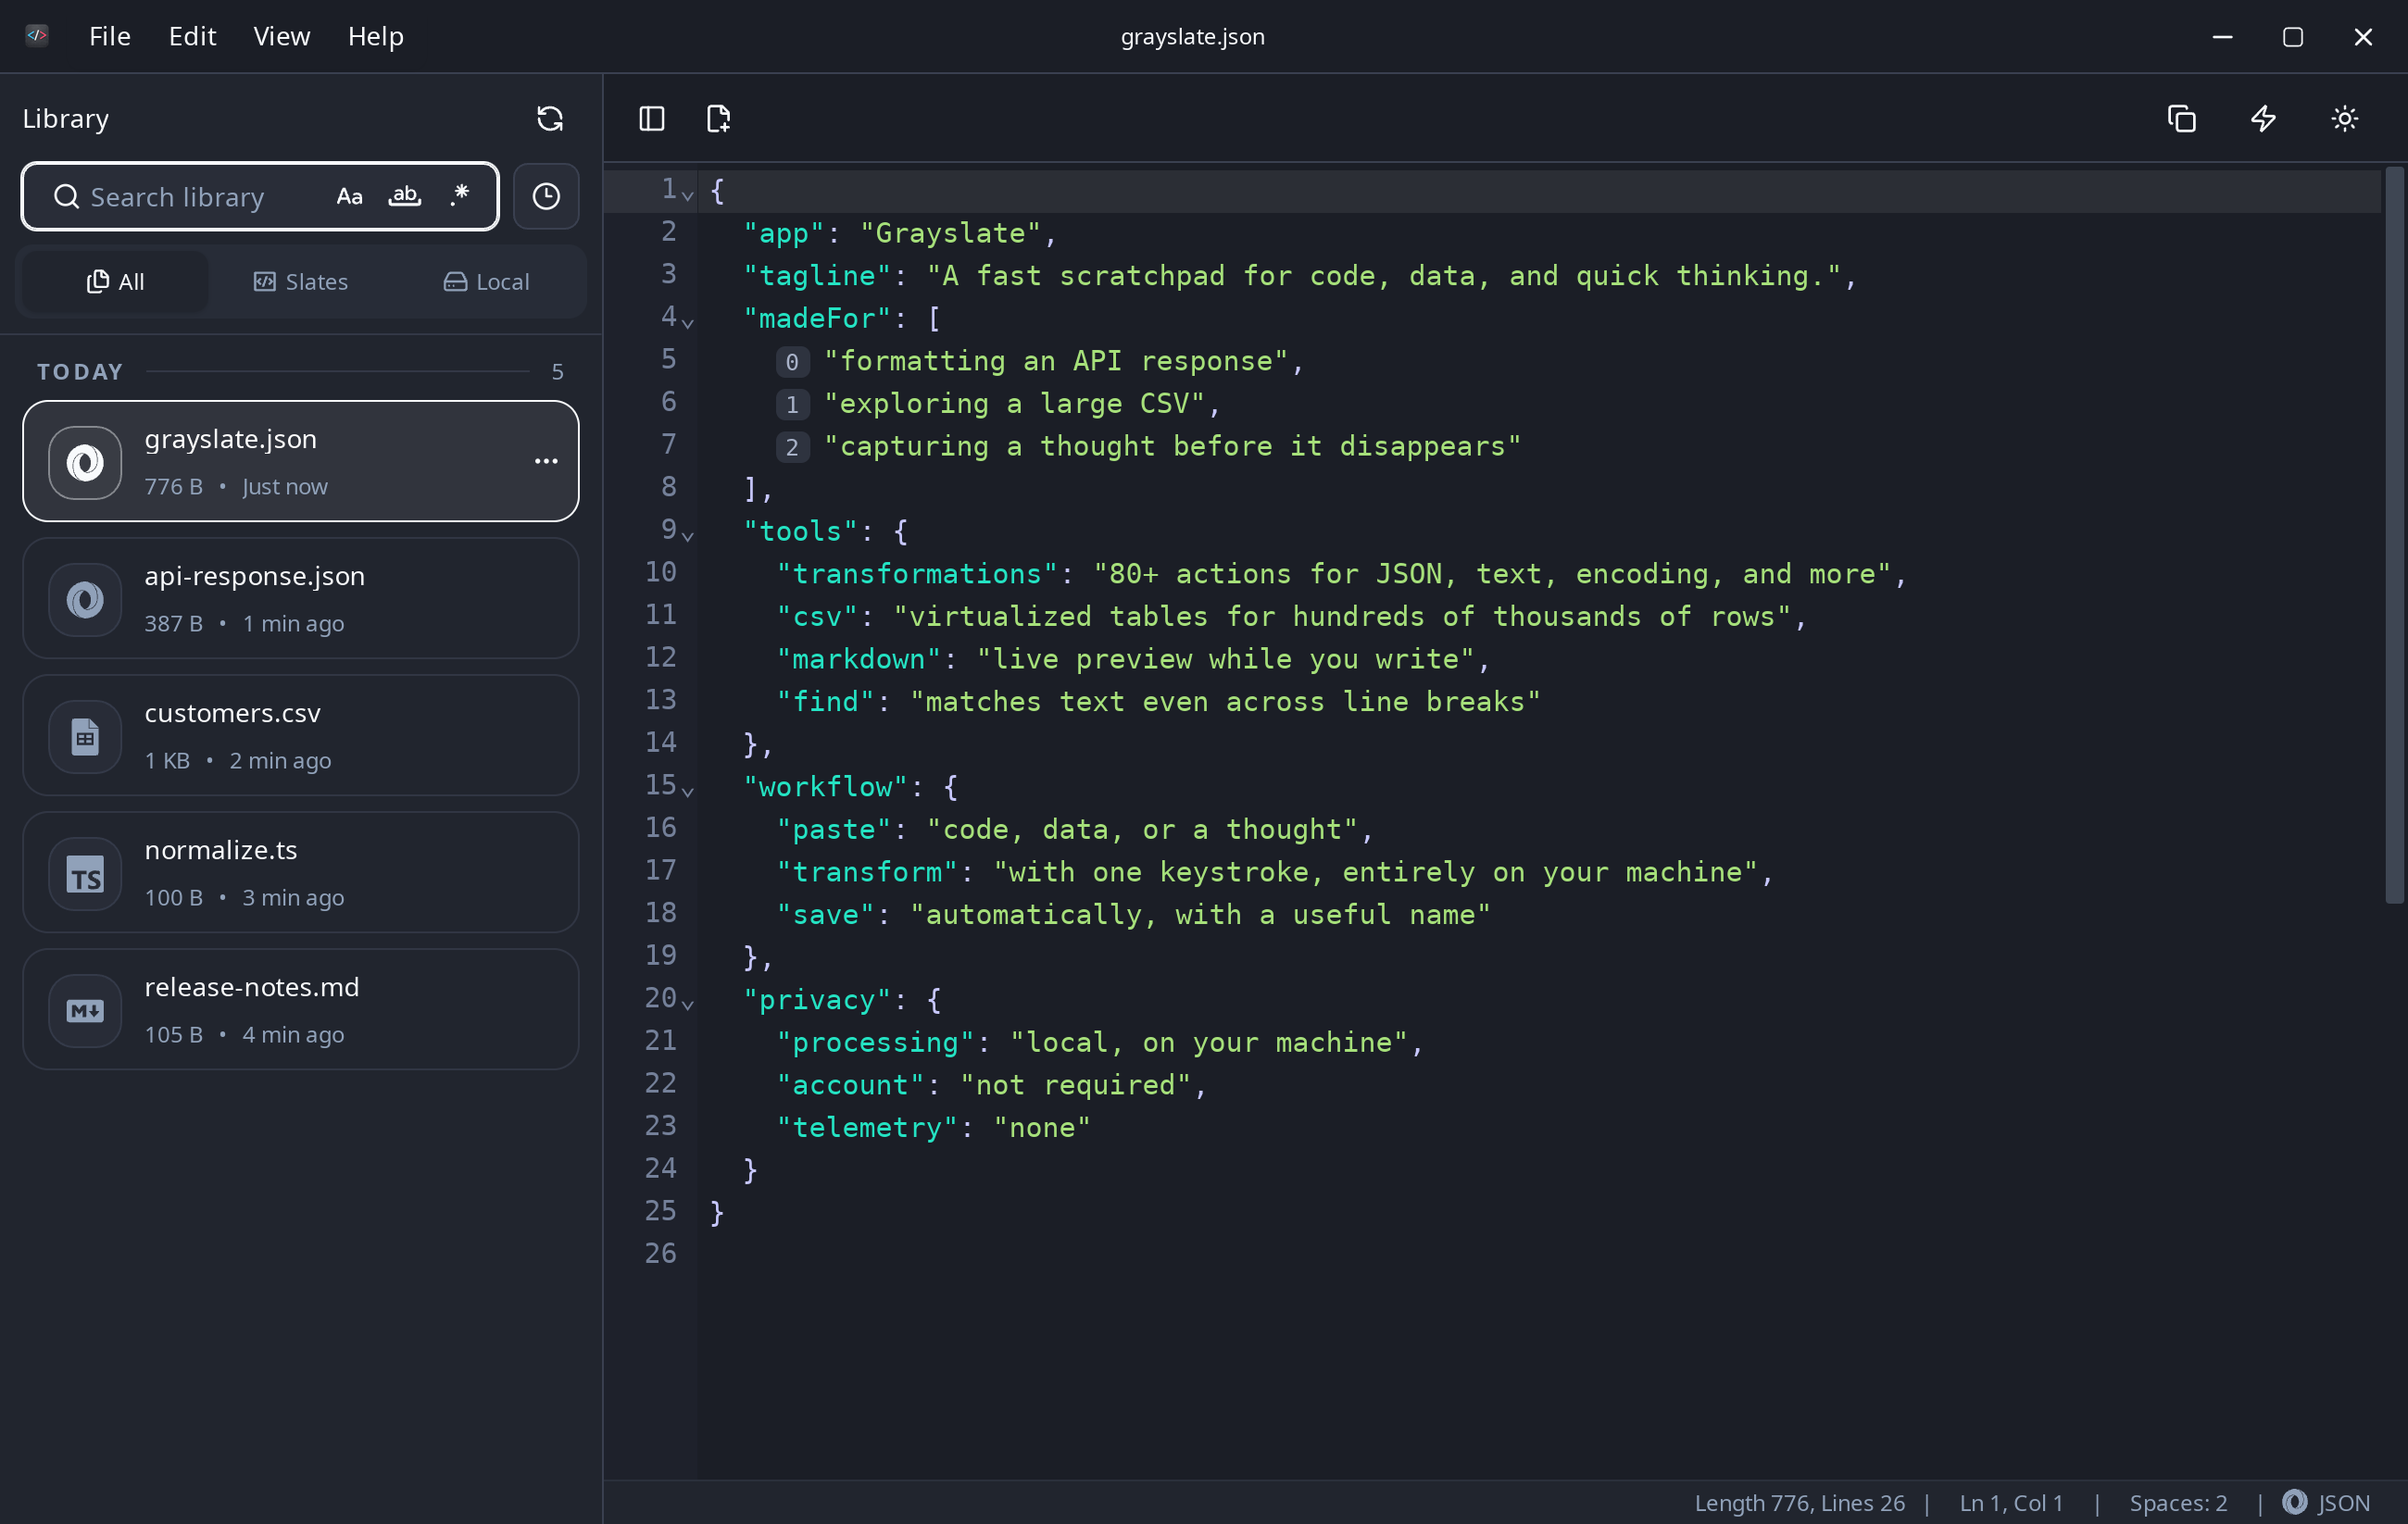Image resolution: width=2408 pixels, height=1524 pixels.
Task: Click the release-notes.md Markdown icon
Action: pos(85,1010)
